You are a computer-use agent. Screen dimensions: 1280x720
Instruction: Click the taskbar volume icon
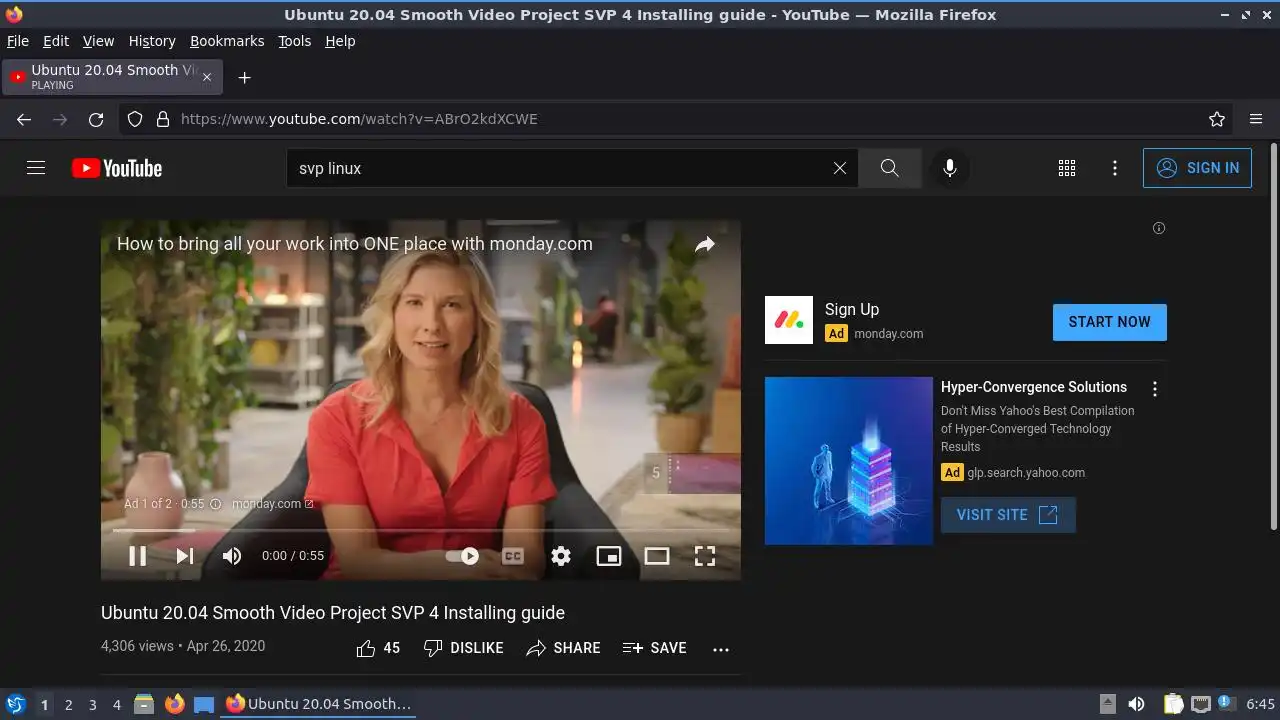(x=1136, y=704)
